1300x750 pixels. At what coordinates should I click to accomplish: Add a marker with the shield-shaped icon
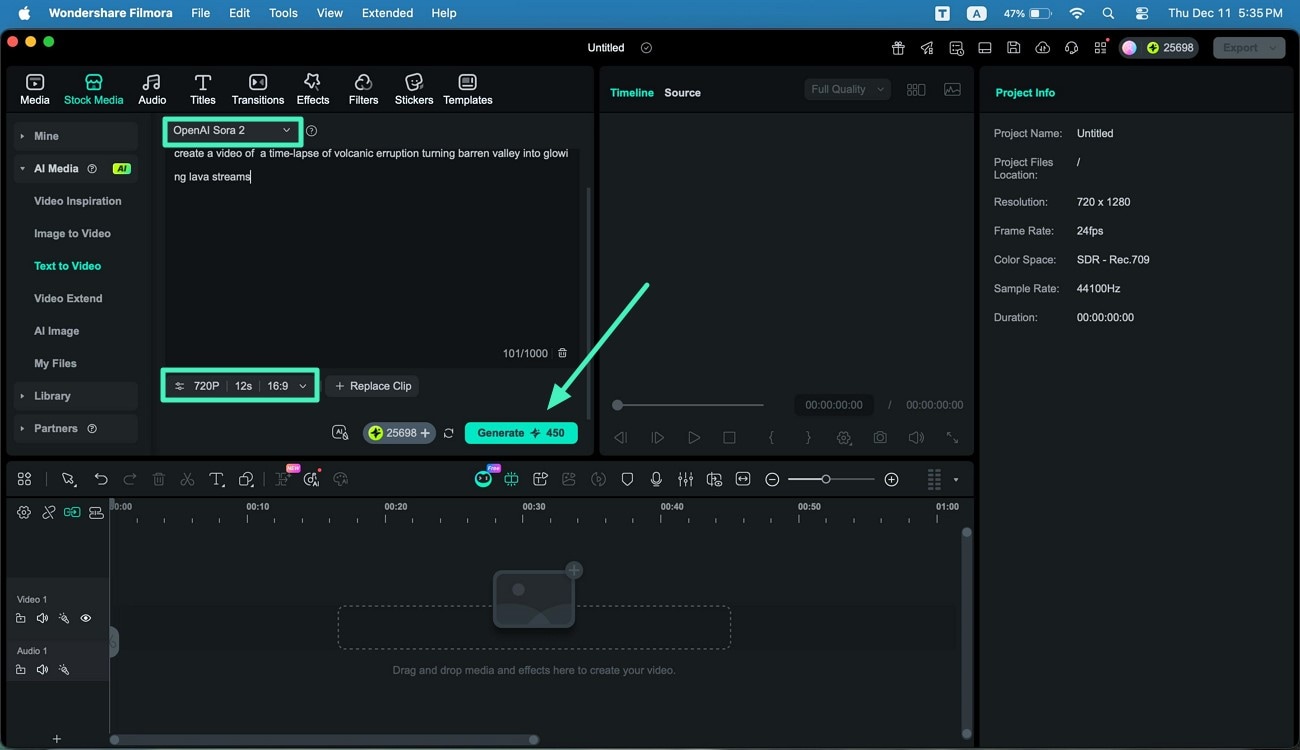tap(627, 480)
